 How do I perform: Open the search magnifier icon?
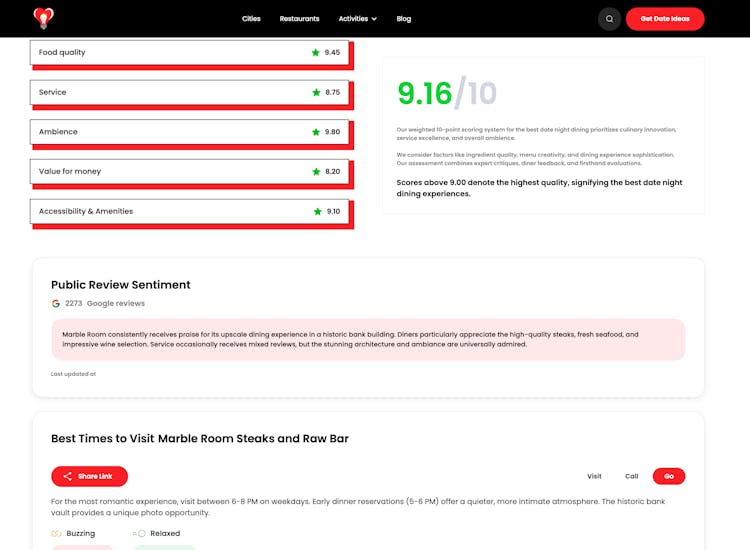click(x=609, y=19)
